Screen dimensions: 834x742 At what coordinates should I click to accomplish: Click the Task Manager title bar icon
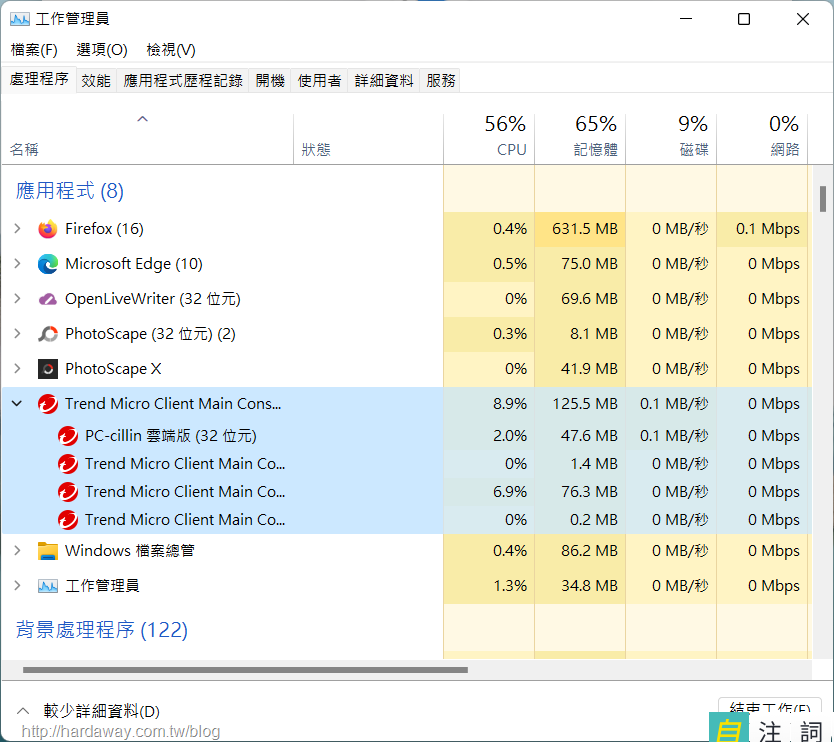pos(20,20)
